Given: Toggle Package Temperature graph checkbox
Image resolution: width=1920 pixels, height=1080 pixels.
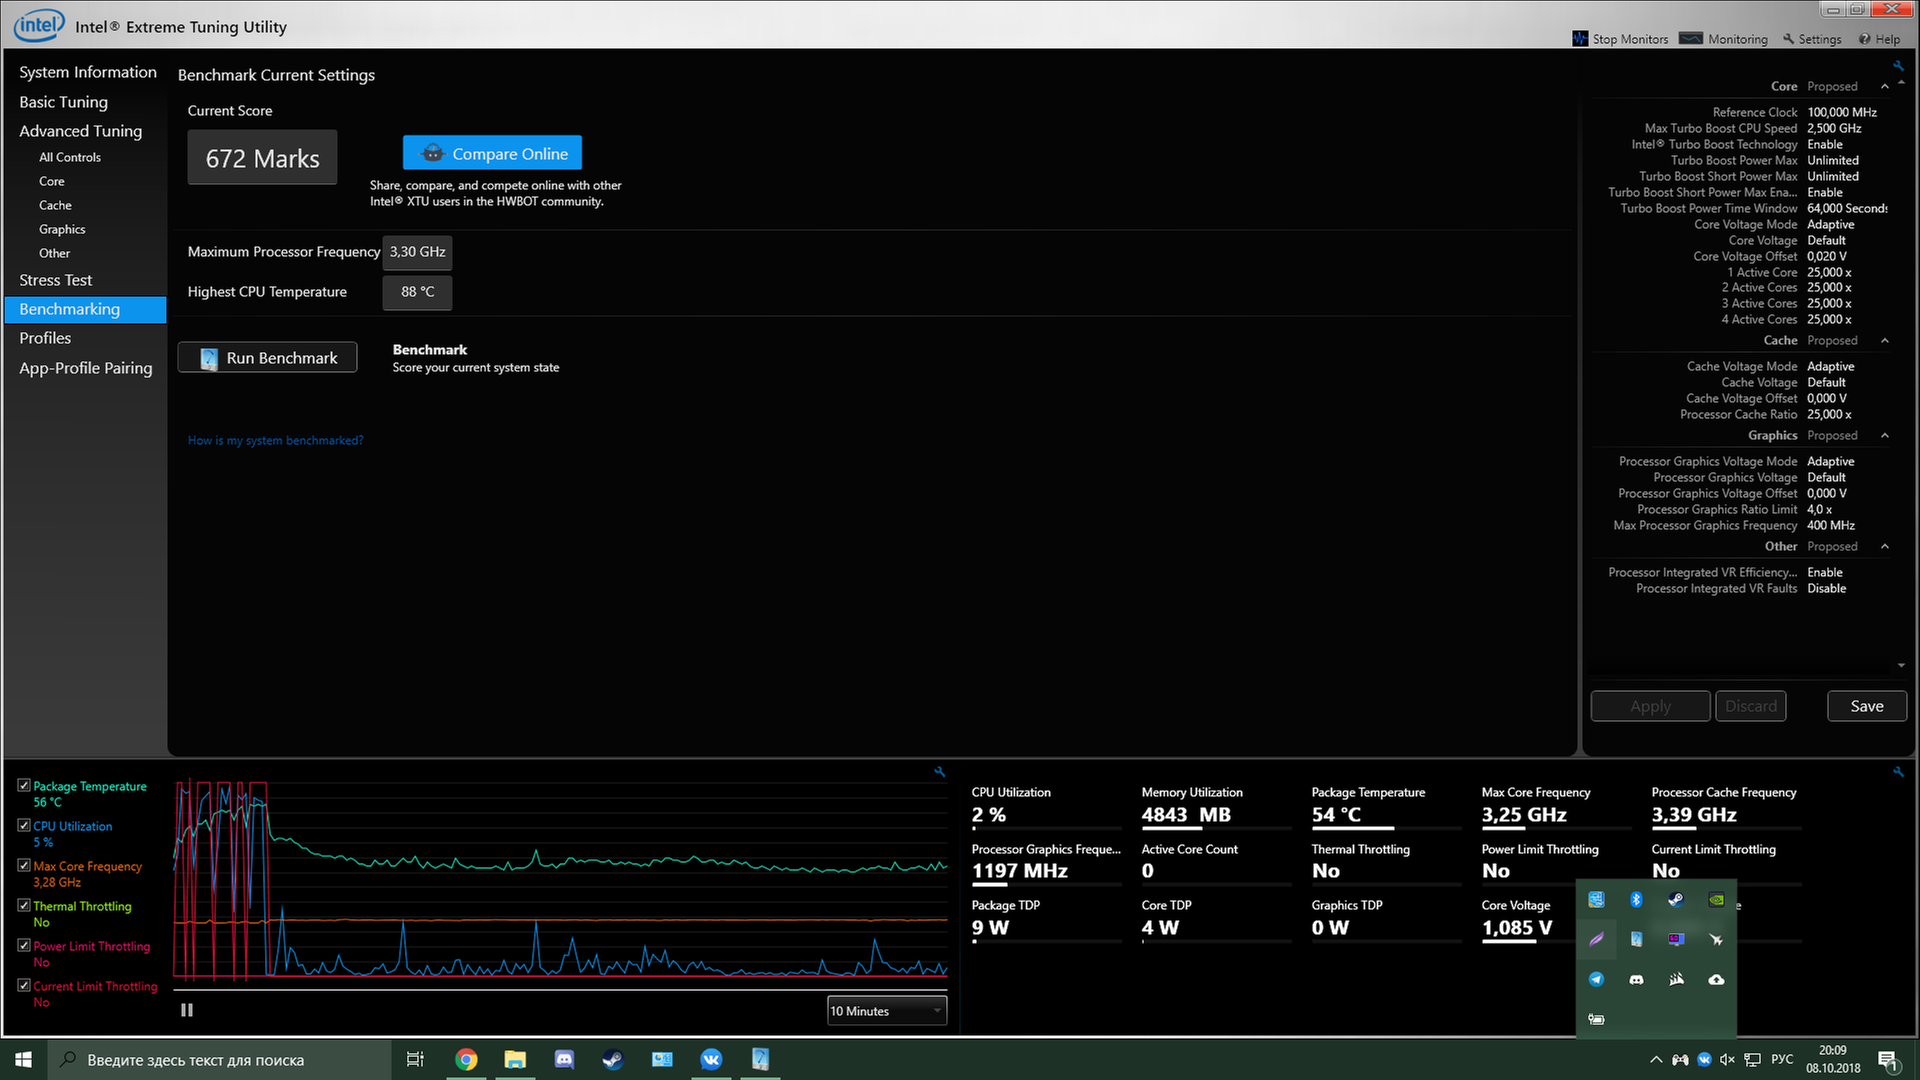Looking at the screenshot, I should pos(24,786).
